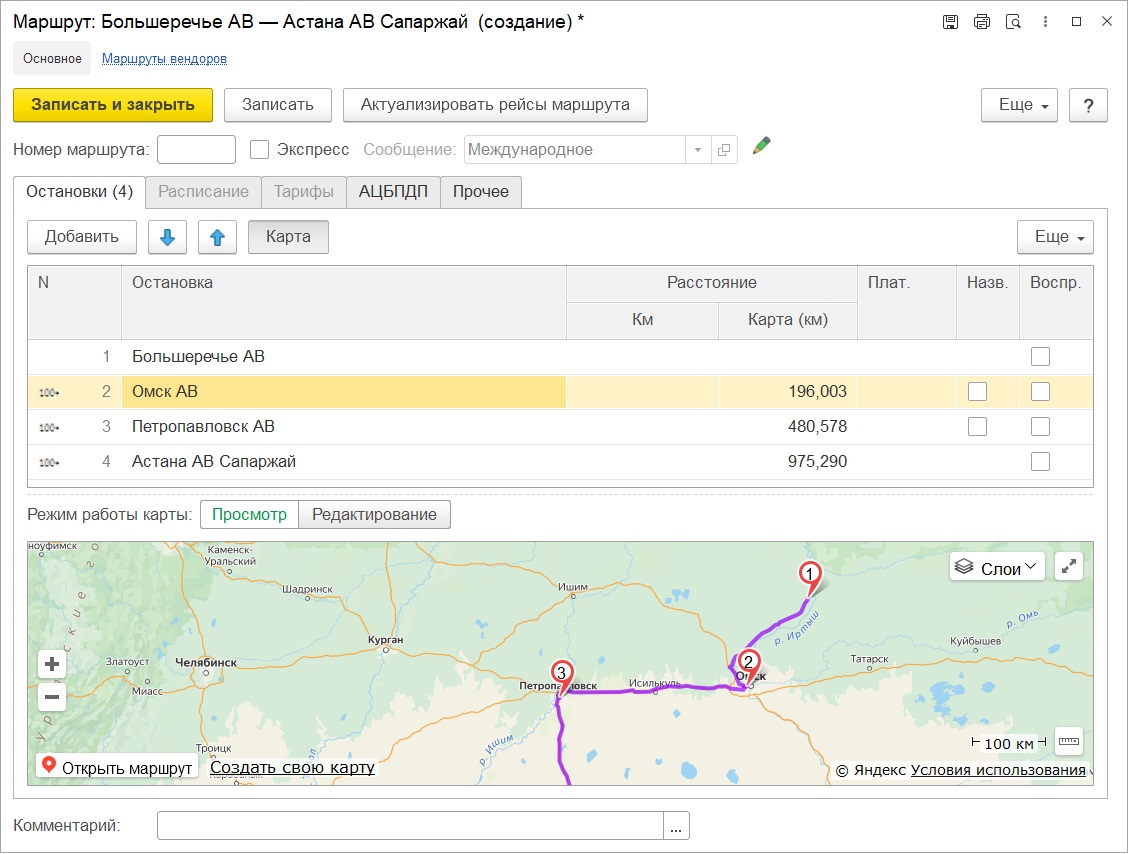Open help with the question mark button

(x=1088, y=105)
